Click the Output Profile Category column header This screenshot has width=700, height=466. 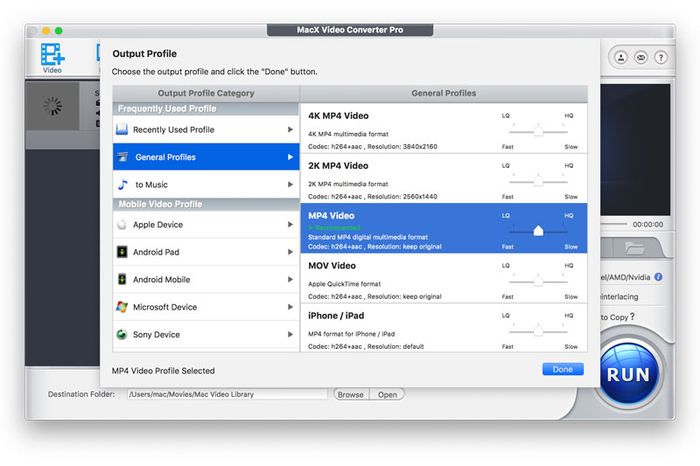coord(206,93)
